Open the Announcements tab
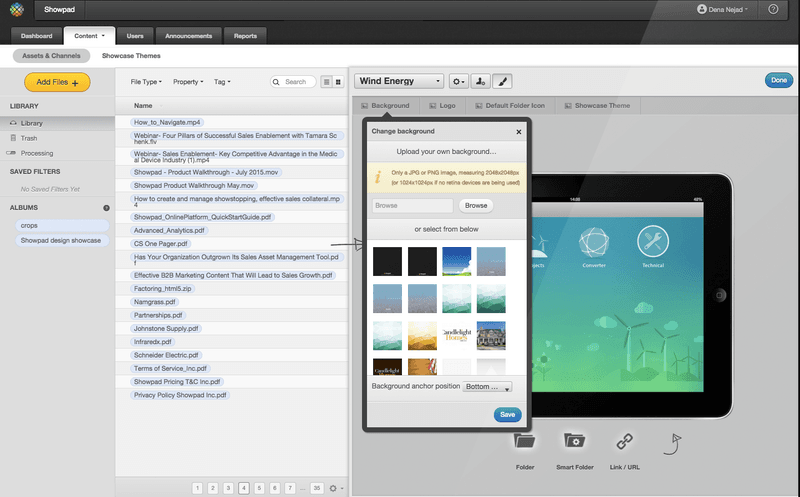The width and height of the screenshot is (800, 497). [188, 36]
